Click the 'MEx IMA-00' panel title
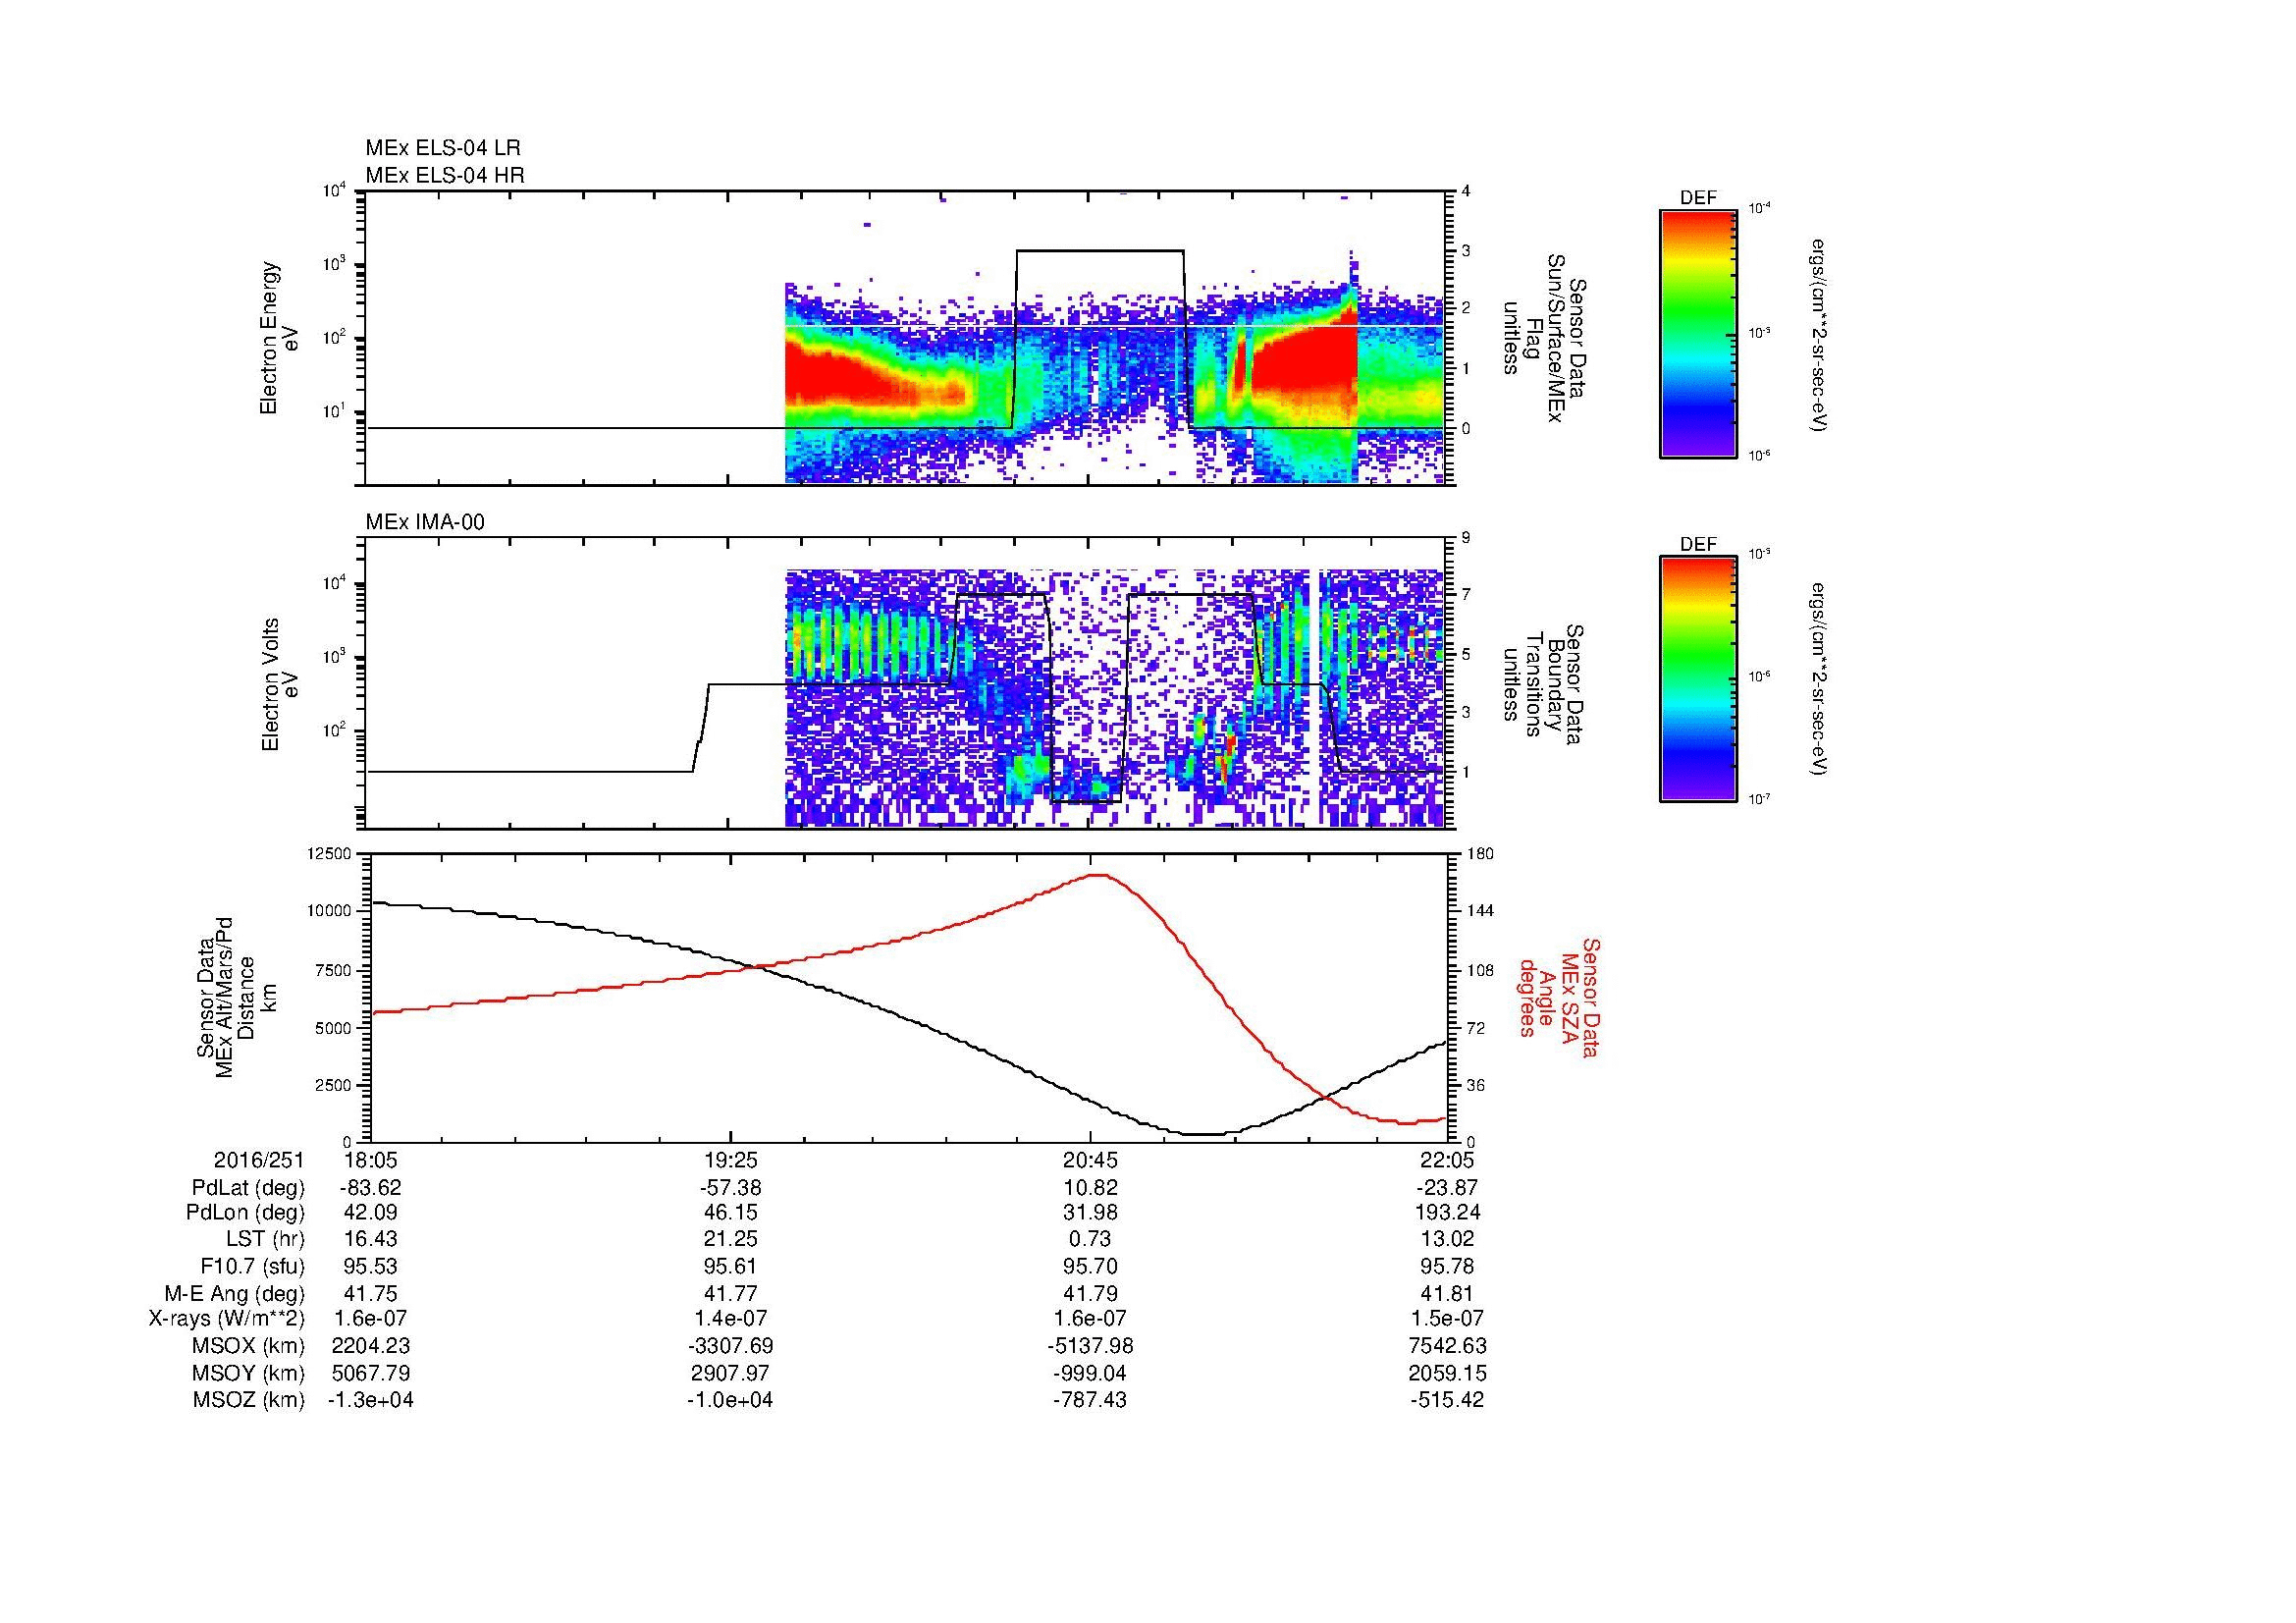Screen dimensions: 2296x1623 (x=425, y=522)
